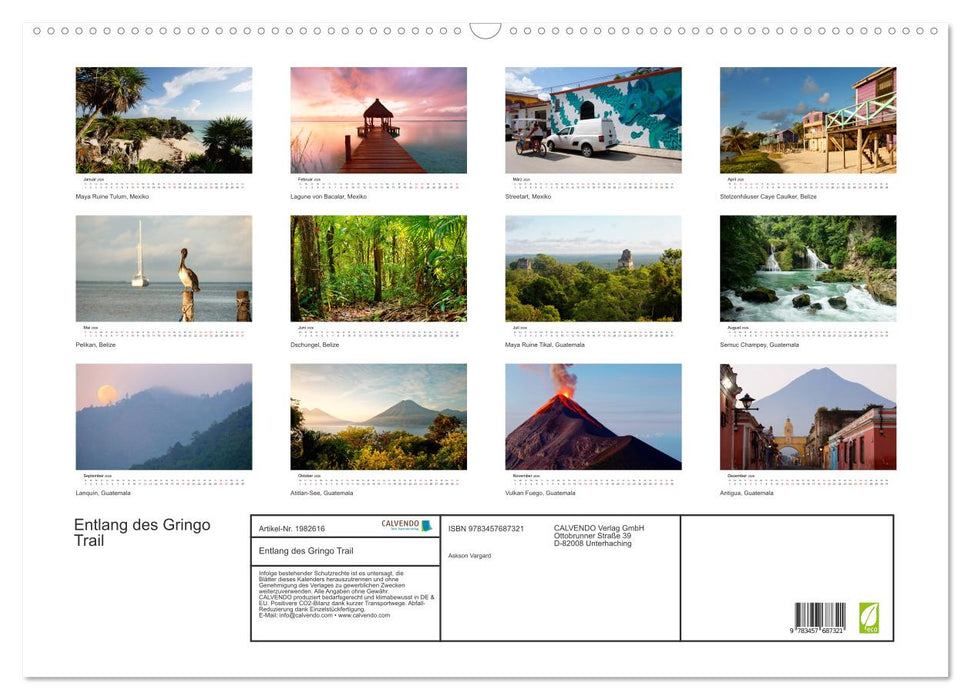Viewport: 971px width, 700px height.
Task: Select the Atitlan-See lake image
Action: point(378,416)
